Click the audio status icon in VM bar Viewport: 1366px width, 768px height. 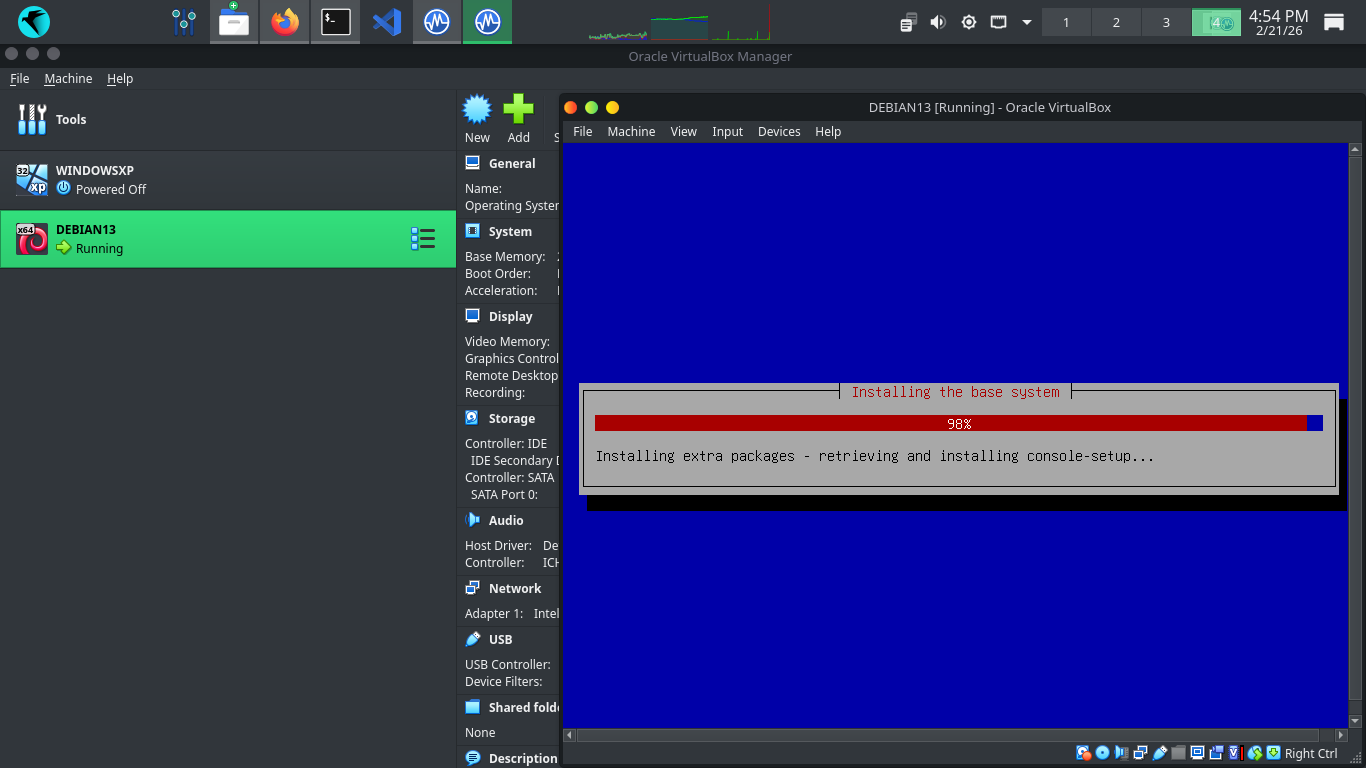tap(1121, 753)
